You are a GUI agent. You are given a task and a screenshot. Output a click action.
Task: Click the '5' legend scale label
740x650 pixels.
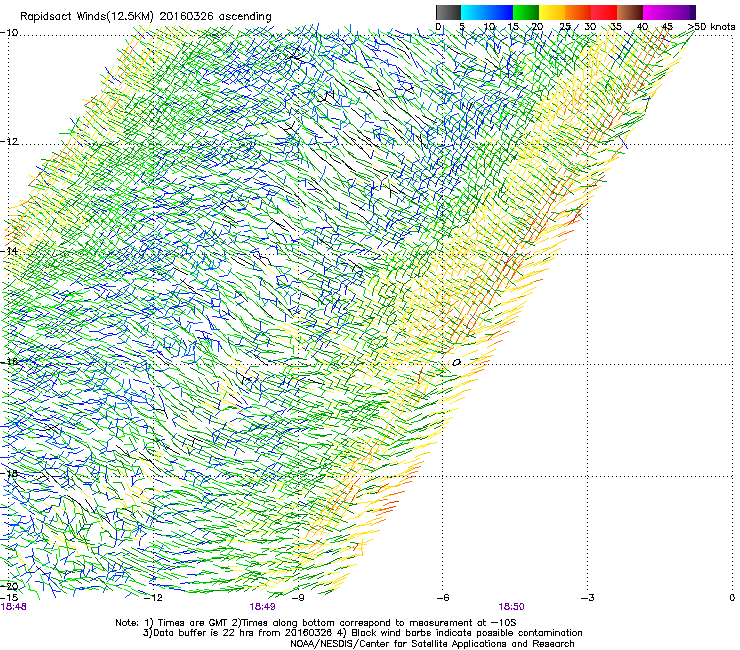[462, 27]
